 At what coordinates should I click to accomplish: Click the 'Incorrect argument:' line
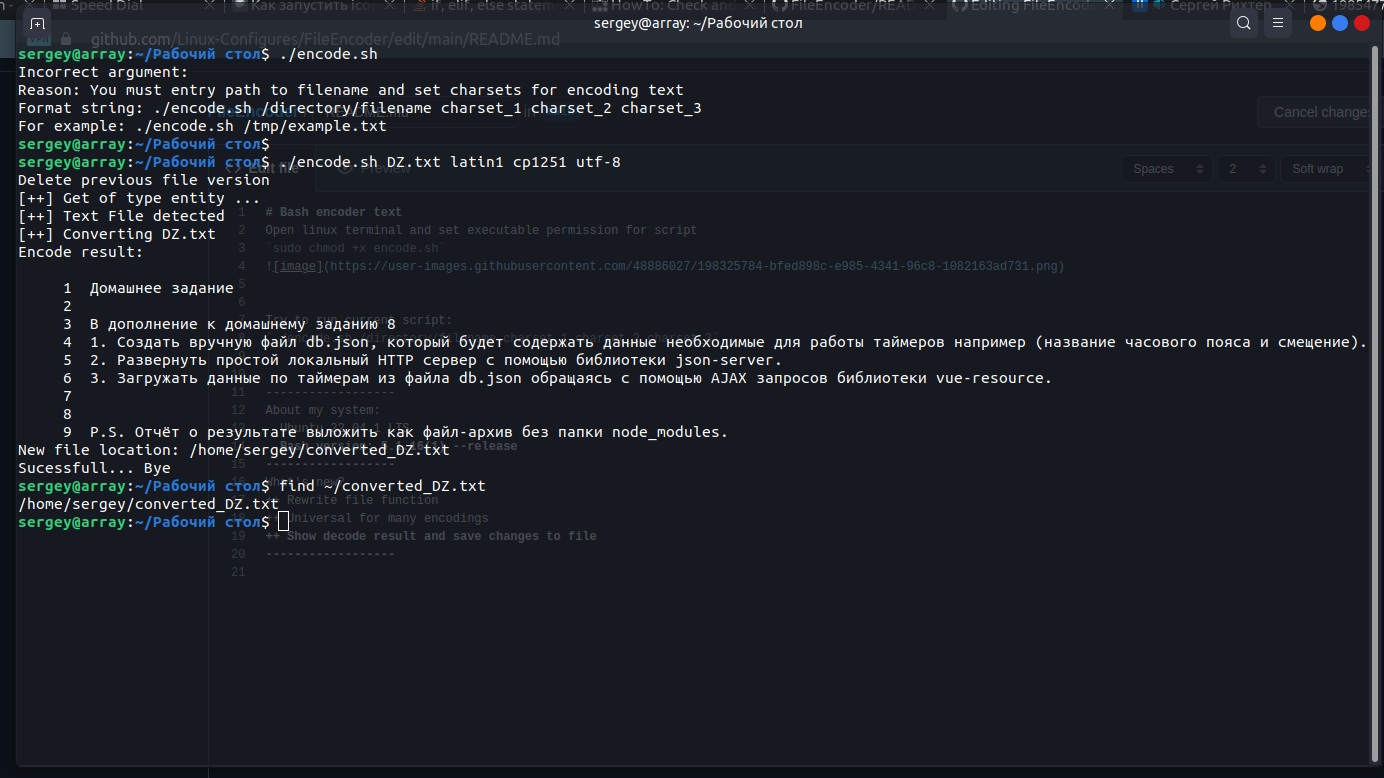tap(103, 72)
